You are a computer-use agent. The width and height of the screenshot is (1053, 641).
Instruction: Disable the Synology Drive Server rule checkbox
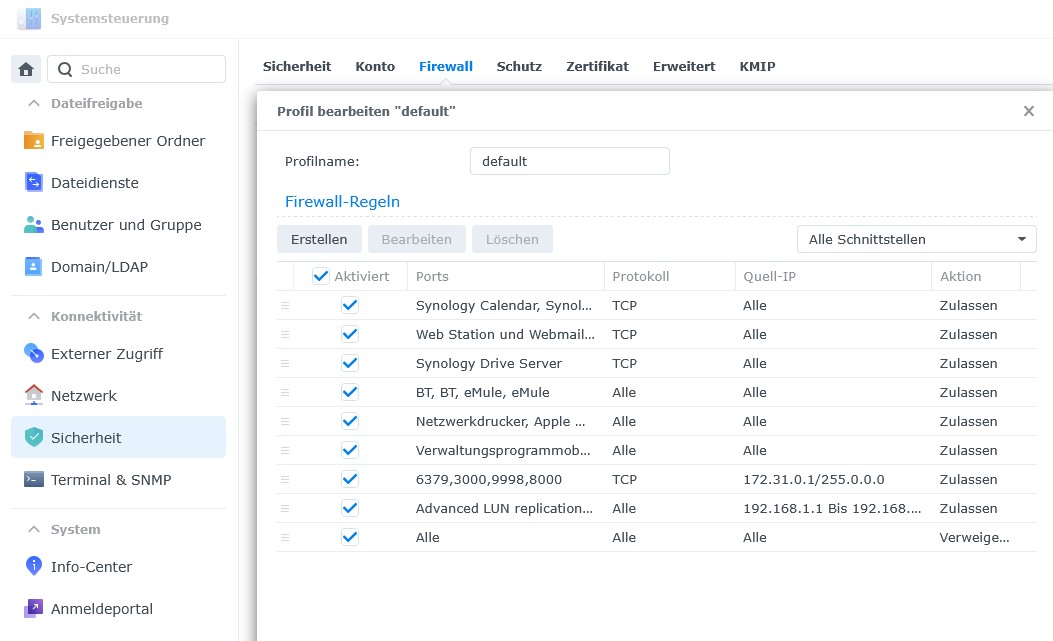[x=350, y=363]
